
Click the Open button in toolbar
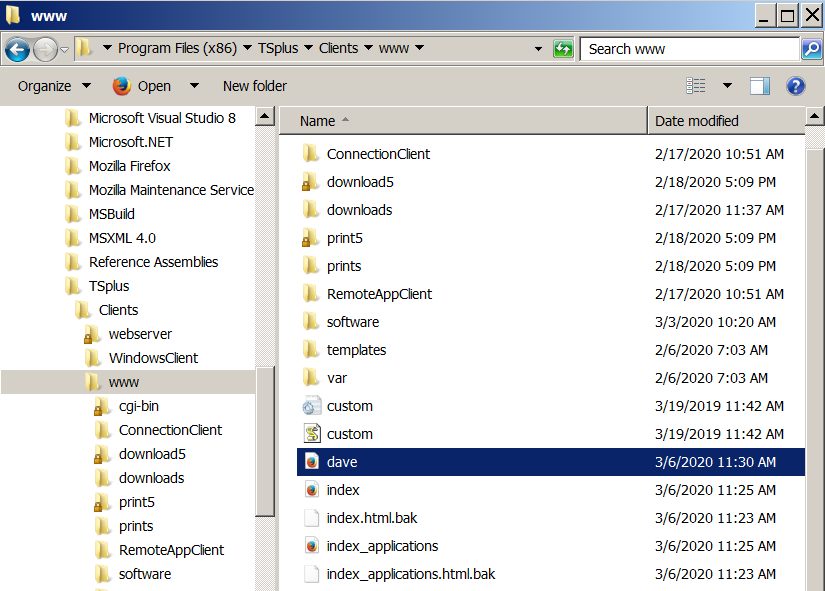coord(142,86)
